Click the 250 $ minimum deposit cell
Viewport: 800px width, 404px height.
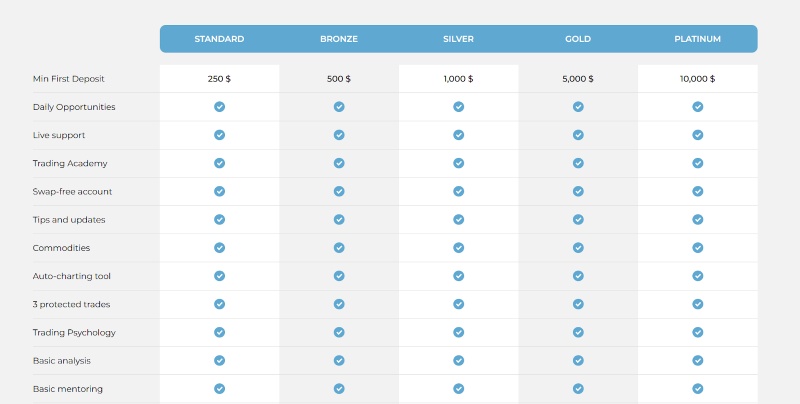pyautogui.click(x=219, y=79)
